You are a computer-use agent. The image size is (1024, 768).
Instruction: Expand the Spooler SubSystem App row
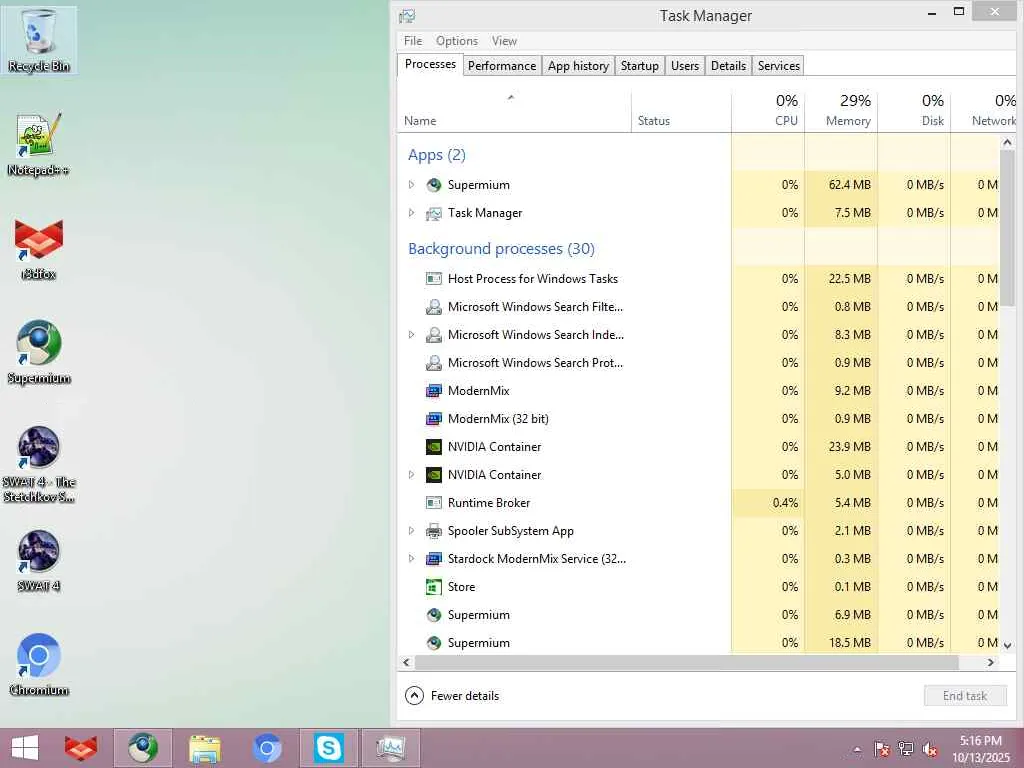point(411,531)
